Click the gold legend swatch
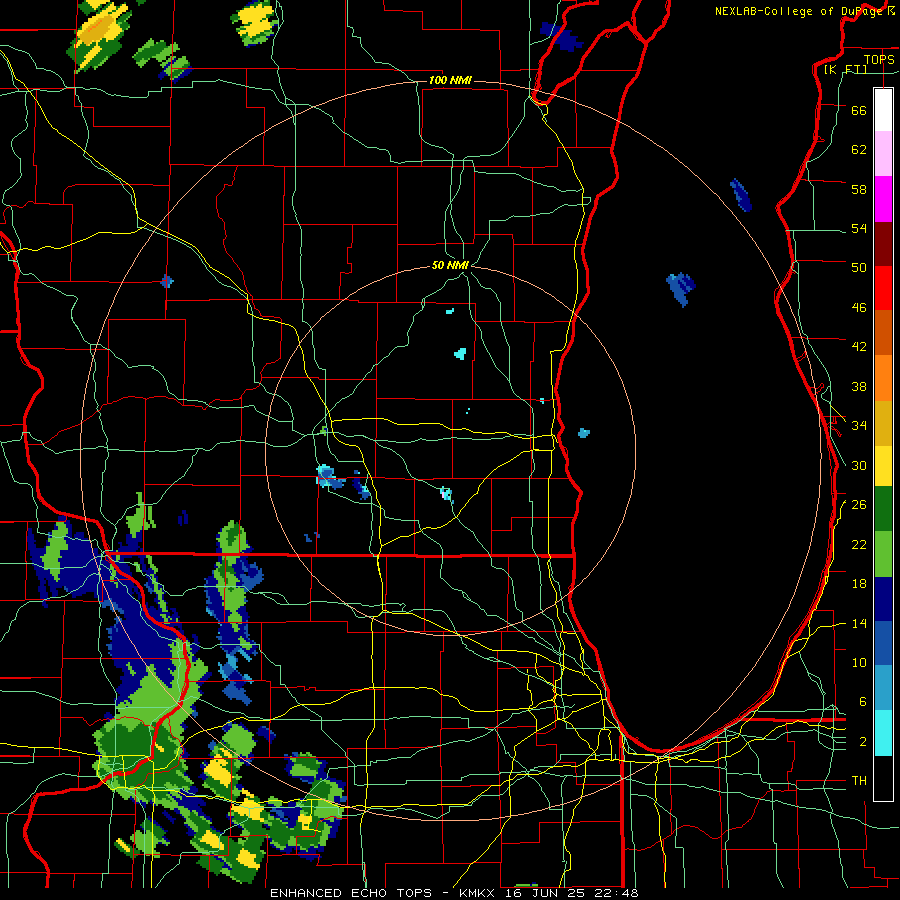 pyautogui.click(x=883, y=423)
